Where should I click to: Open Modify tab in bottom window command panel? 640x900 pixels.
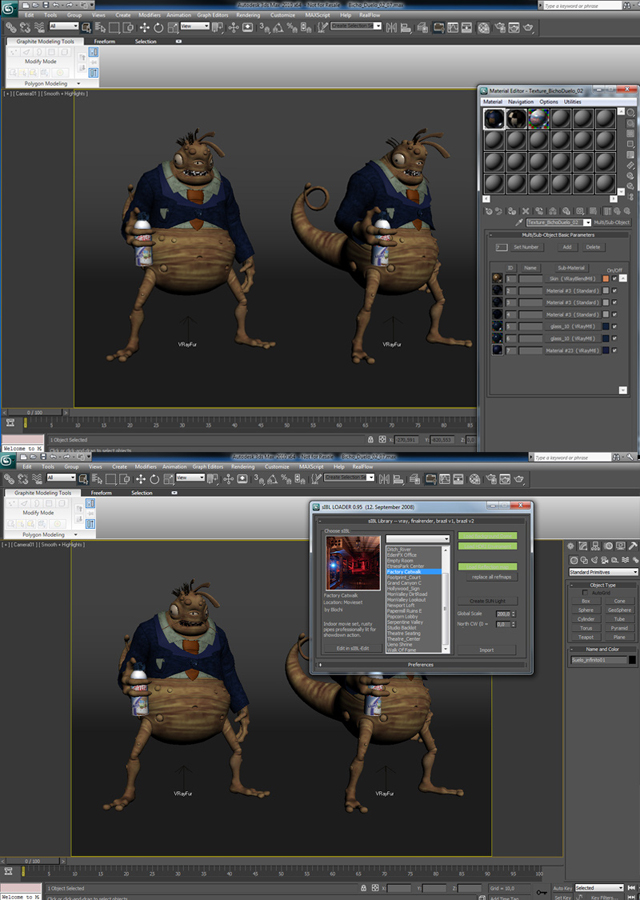[583, 546]
